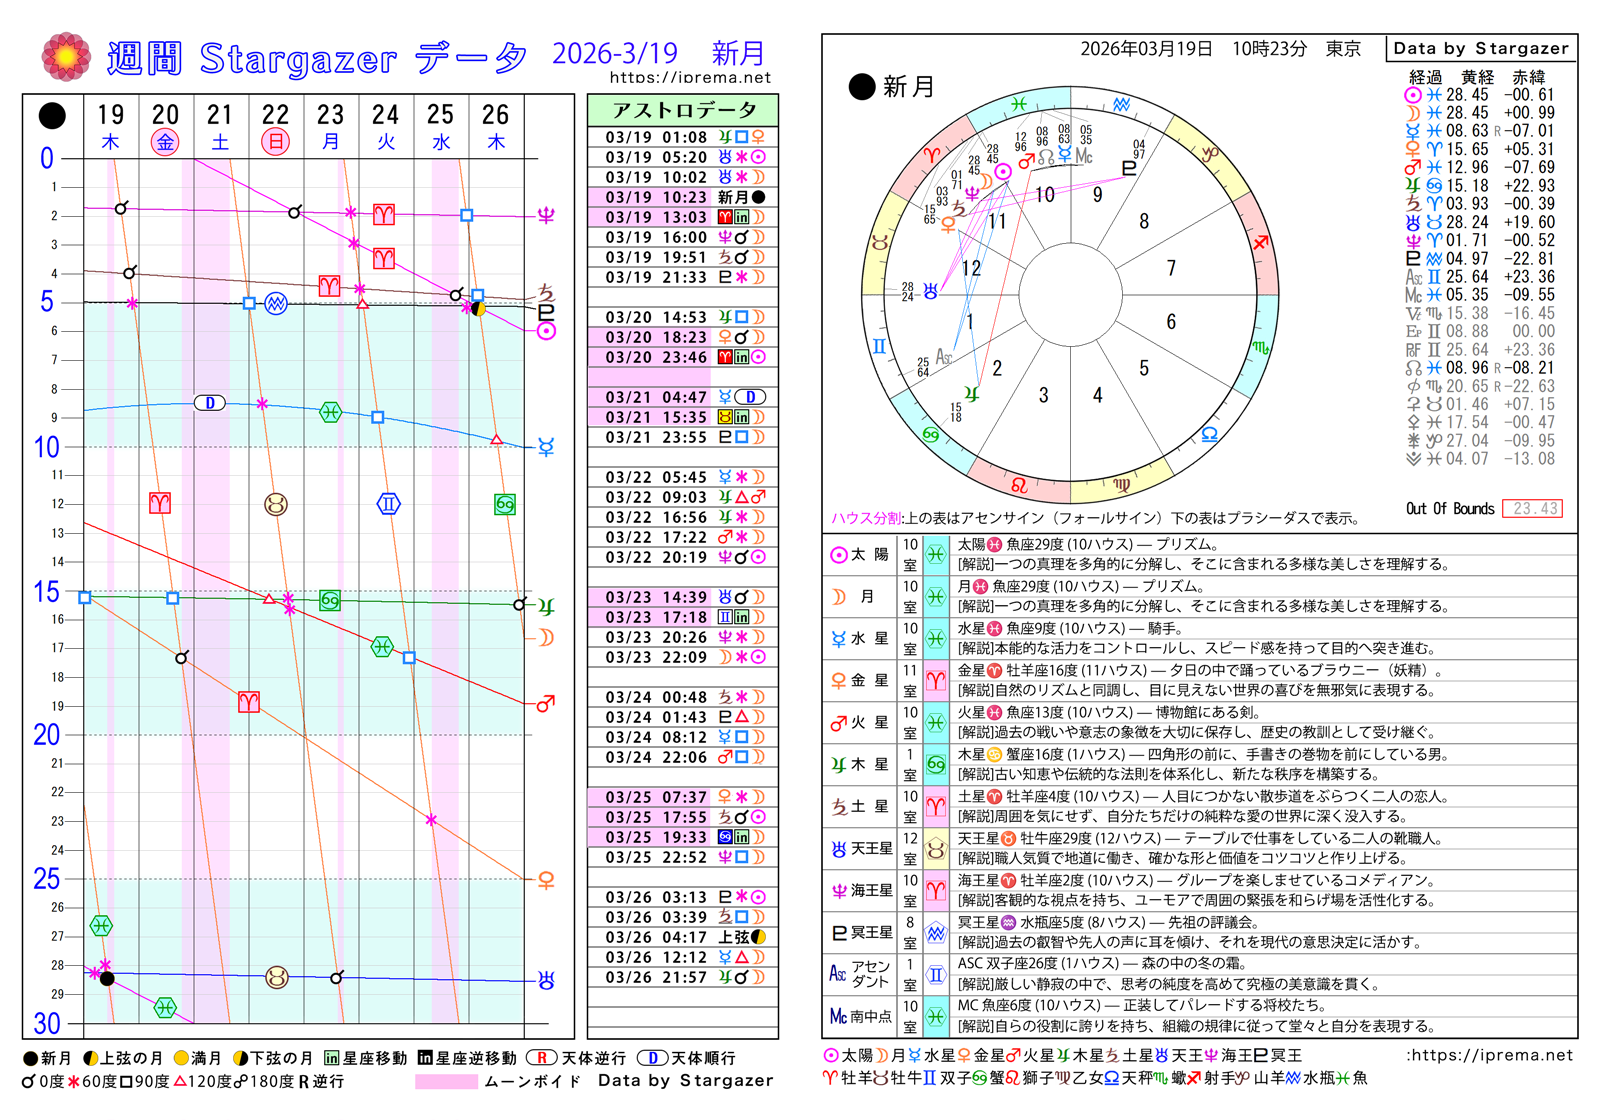Click the circled 金 under day 20
Viewport: 1600px width, 1120px height.
[x=165, y=142]
